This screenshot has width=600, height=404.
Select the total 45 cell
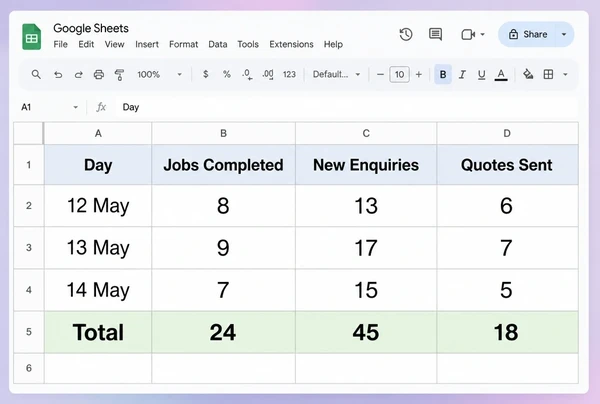[366, 332]
